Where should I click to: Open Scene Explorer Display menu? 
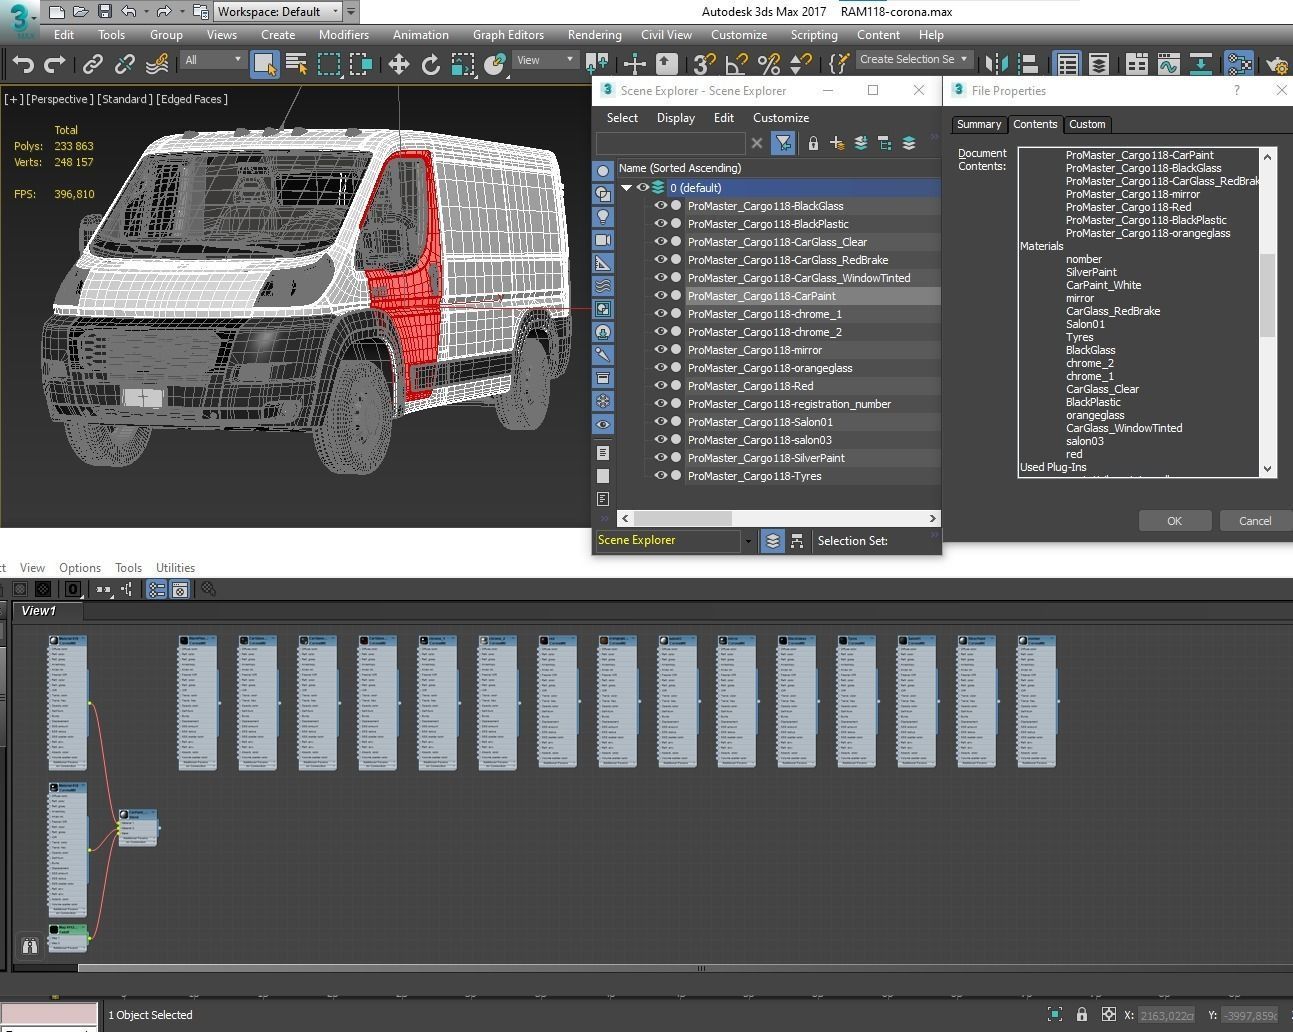(x=675, y=117)
